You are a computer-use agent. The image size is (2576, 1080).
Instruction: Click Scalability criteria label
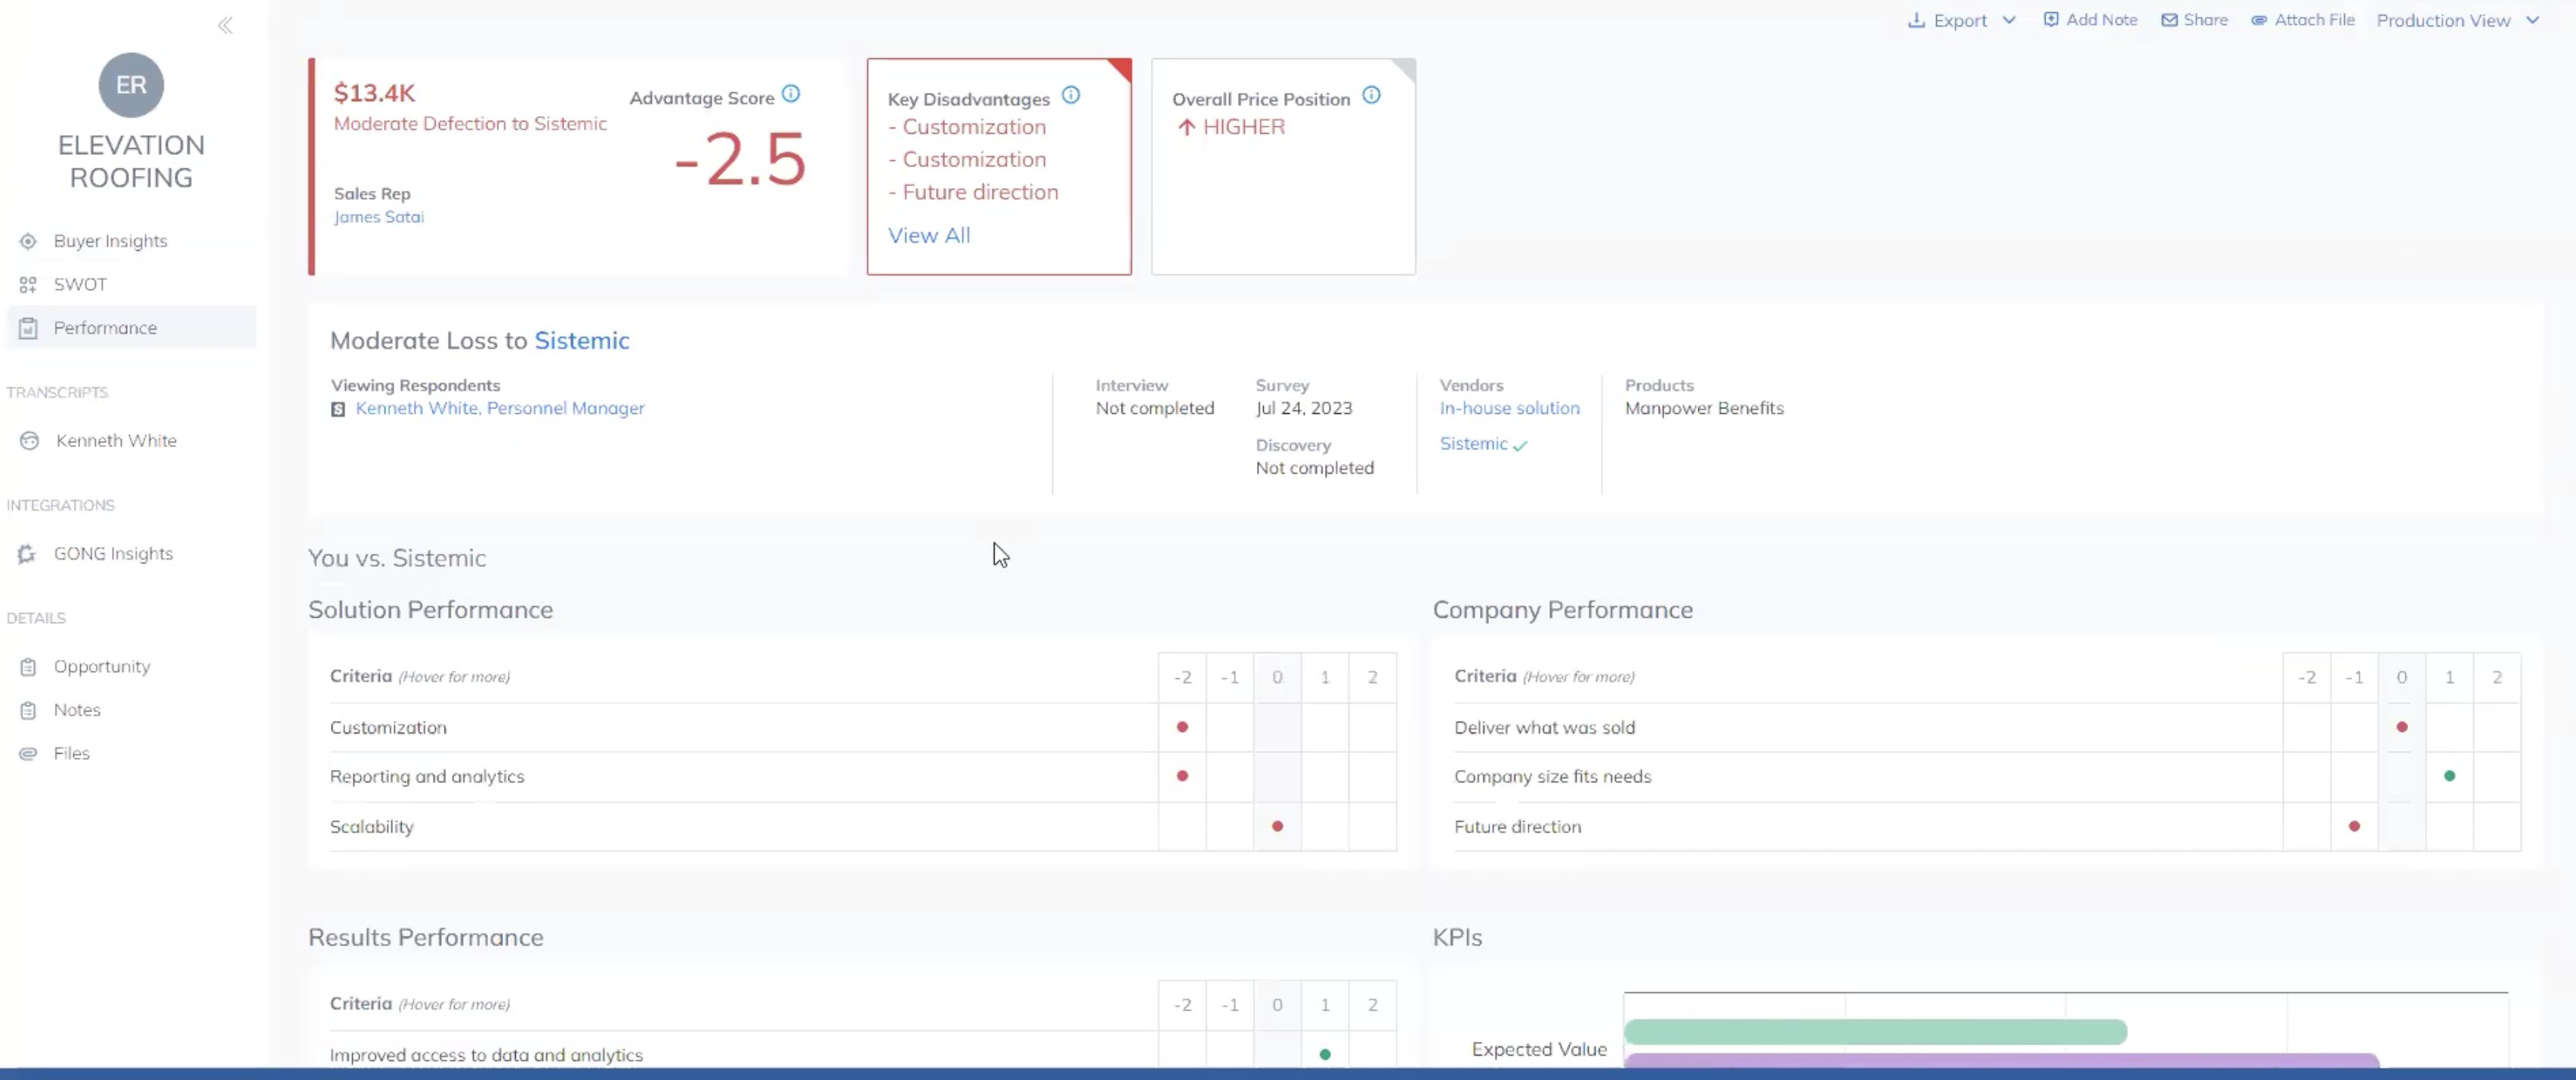pyautogui.click(x=371, y=827)
